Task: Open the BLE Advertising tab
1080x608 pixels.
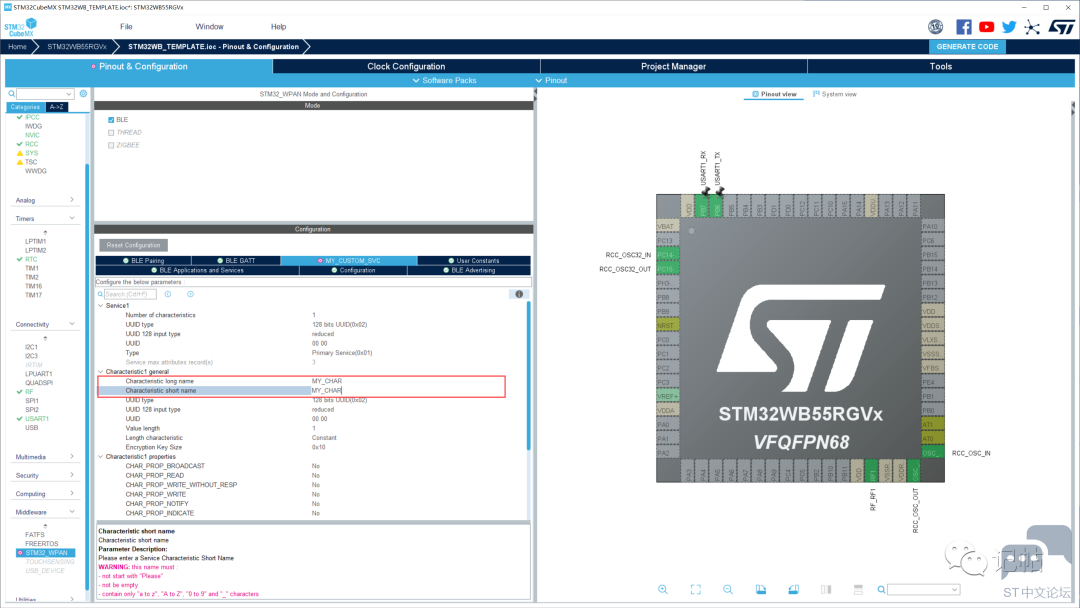Action: click(x=469, y=270)
